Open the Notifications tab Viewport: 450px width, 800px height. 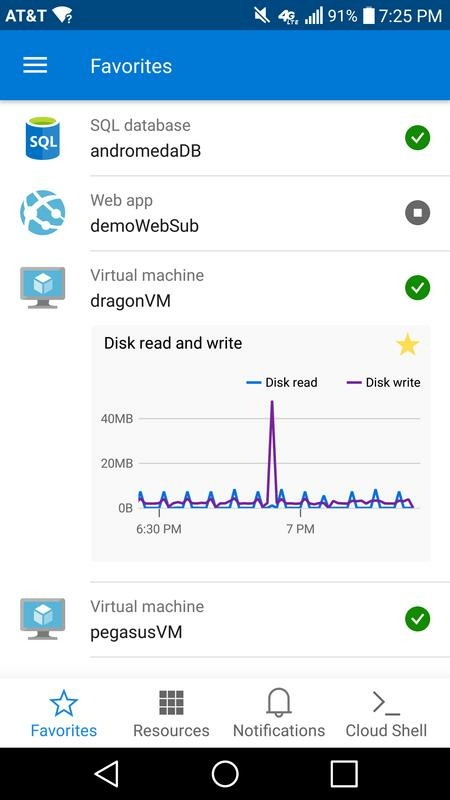[279, 713]
